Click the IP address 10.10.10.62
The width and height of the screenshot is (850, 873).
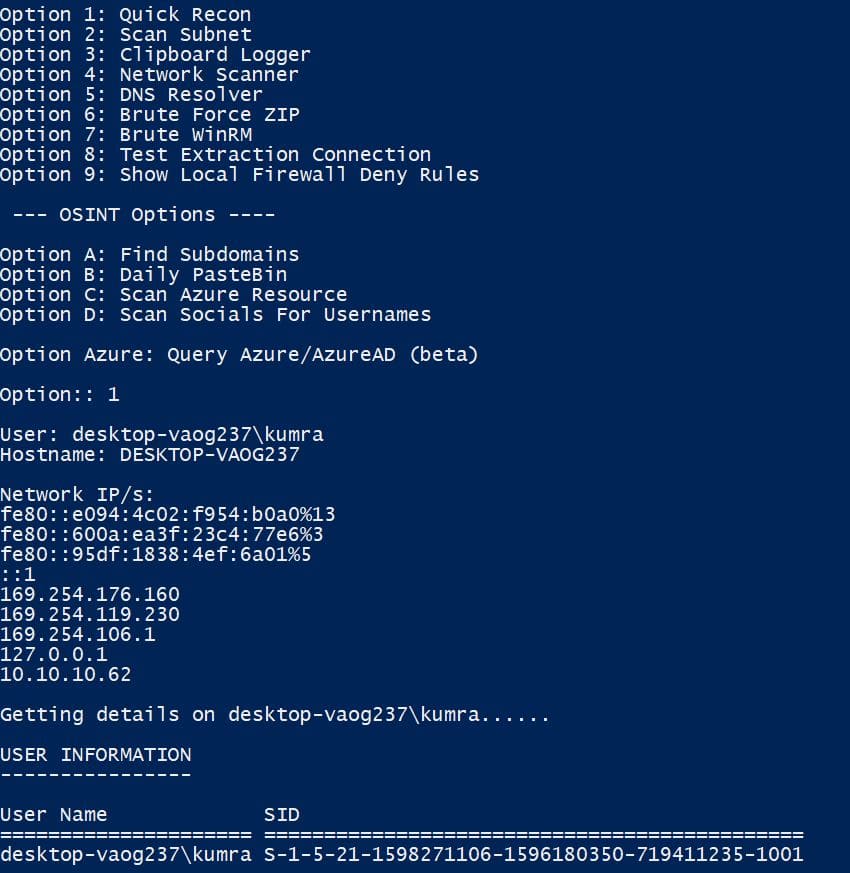coord(66,675)
